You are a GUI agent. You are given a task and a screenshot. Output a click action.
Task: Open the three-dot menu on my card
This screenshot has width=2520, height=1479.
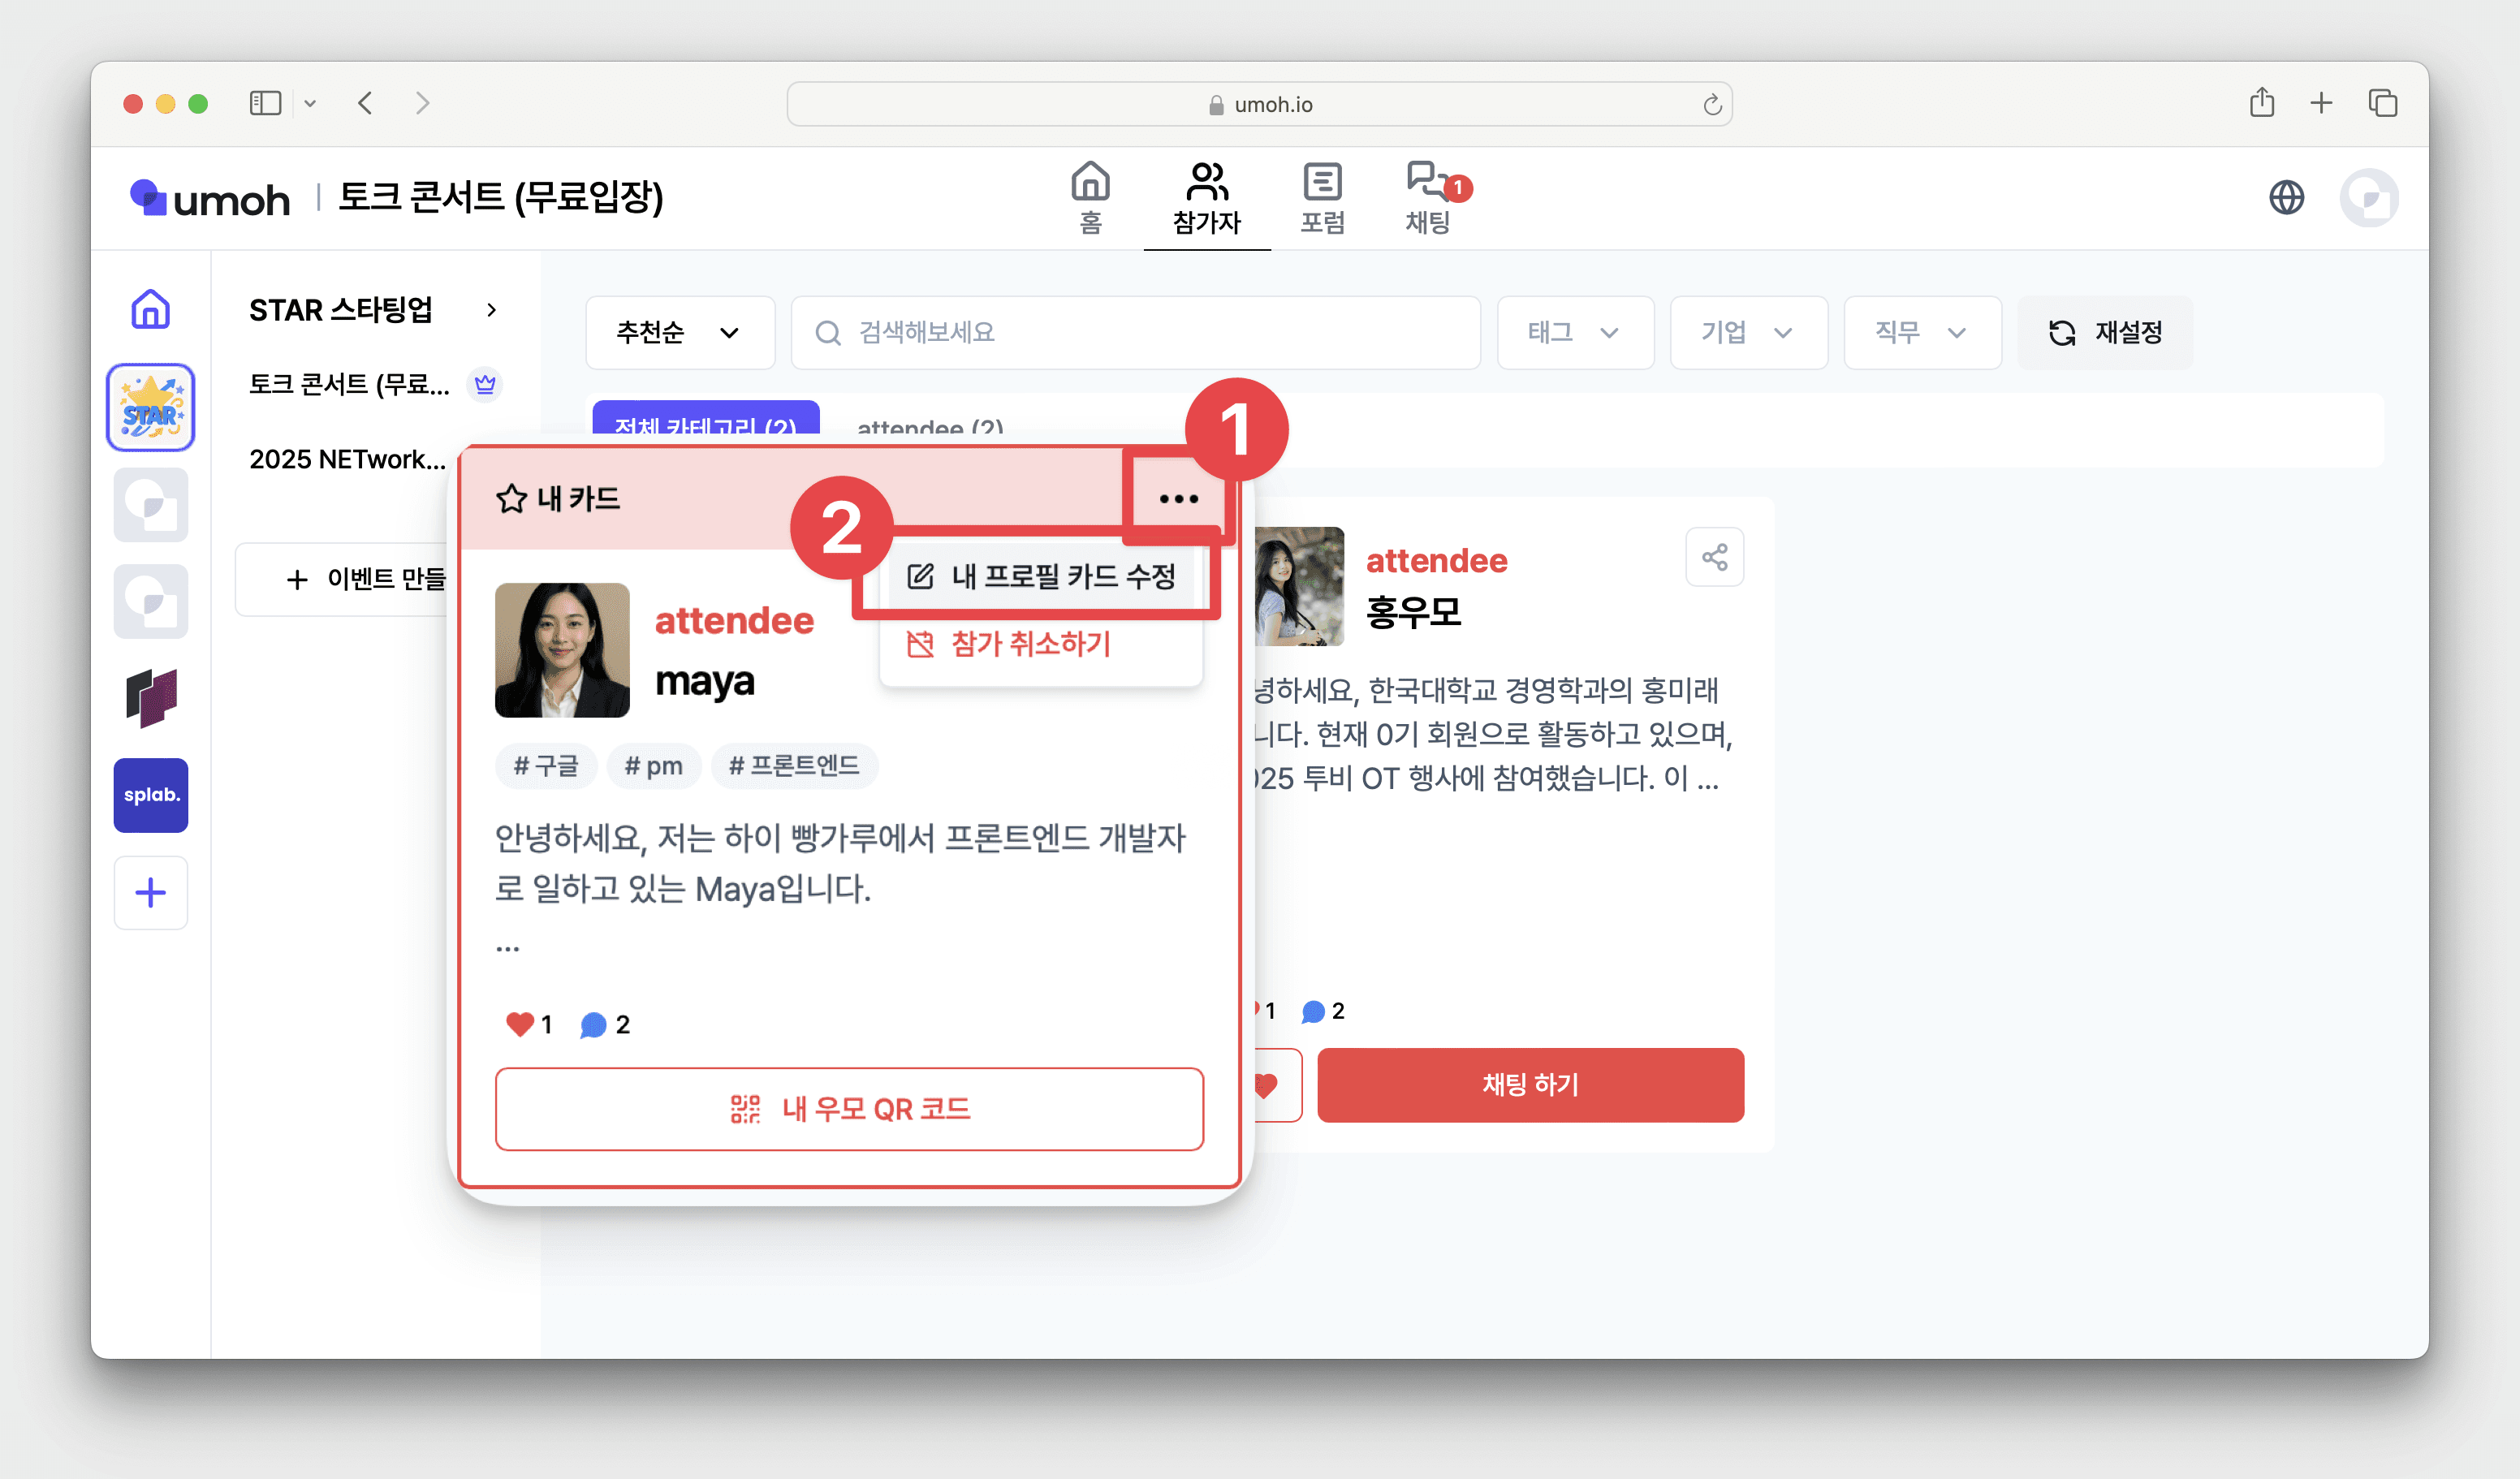click(1178, 498)
